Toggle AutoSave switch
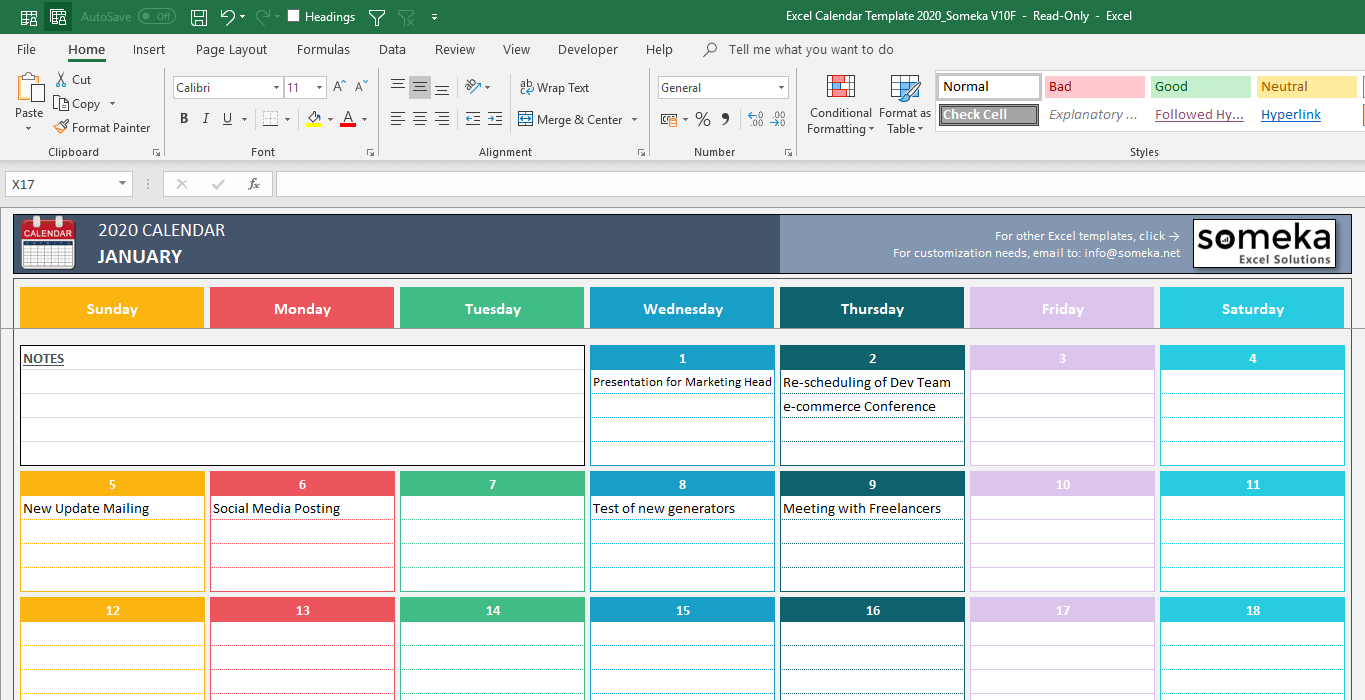 (x=156, y=17)
